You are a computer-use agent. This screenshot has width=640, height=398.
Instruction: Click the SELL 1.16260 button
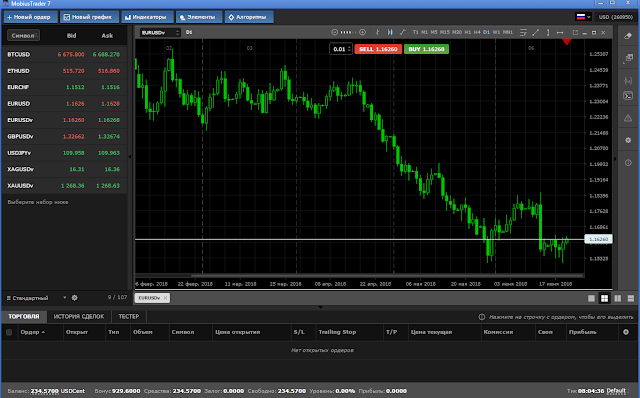click(378, 49)
